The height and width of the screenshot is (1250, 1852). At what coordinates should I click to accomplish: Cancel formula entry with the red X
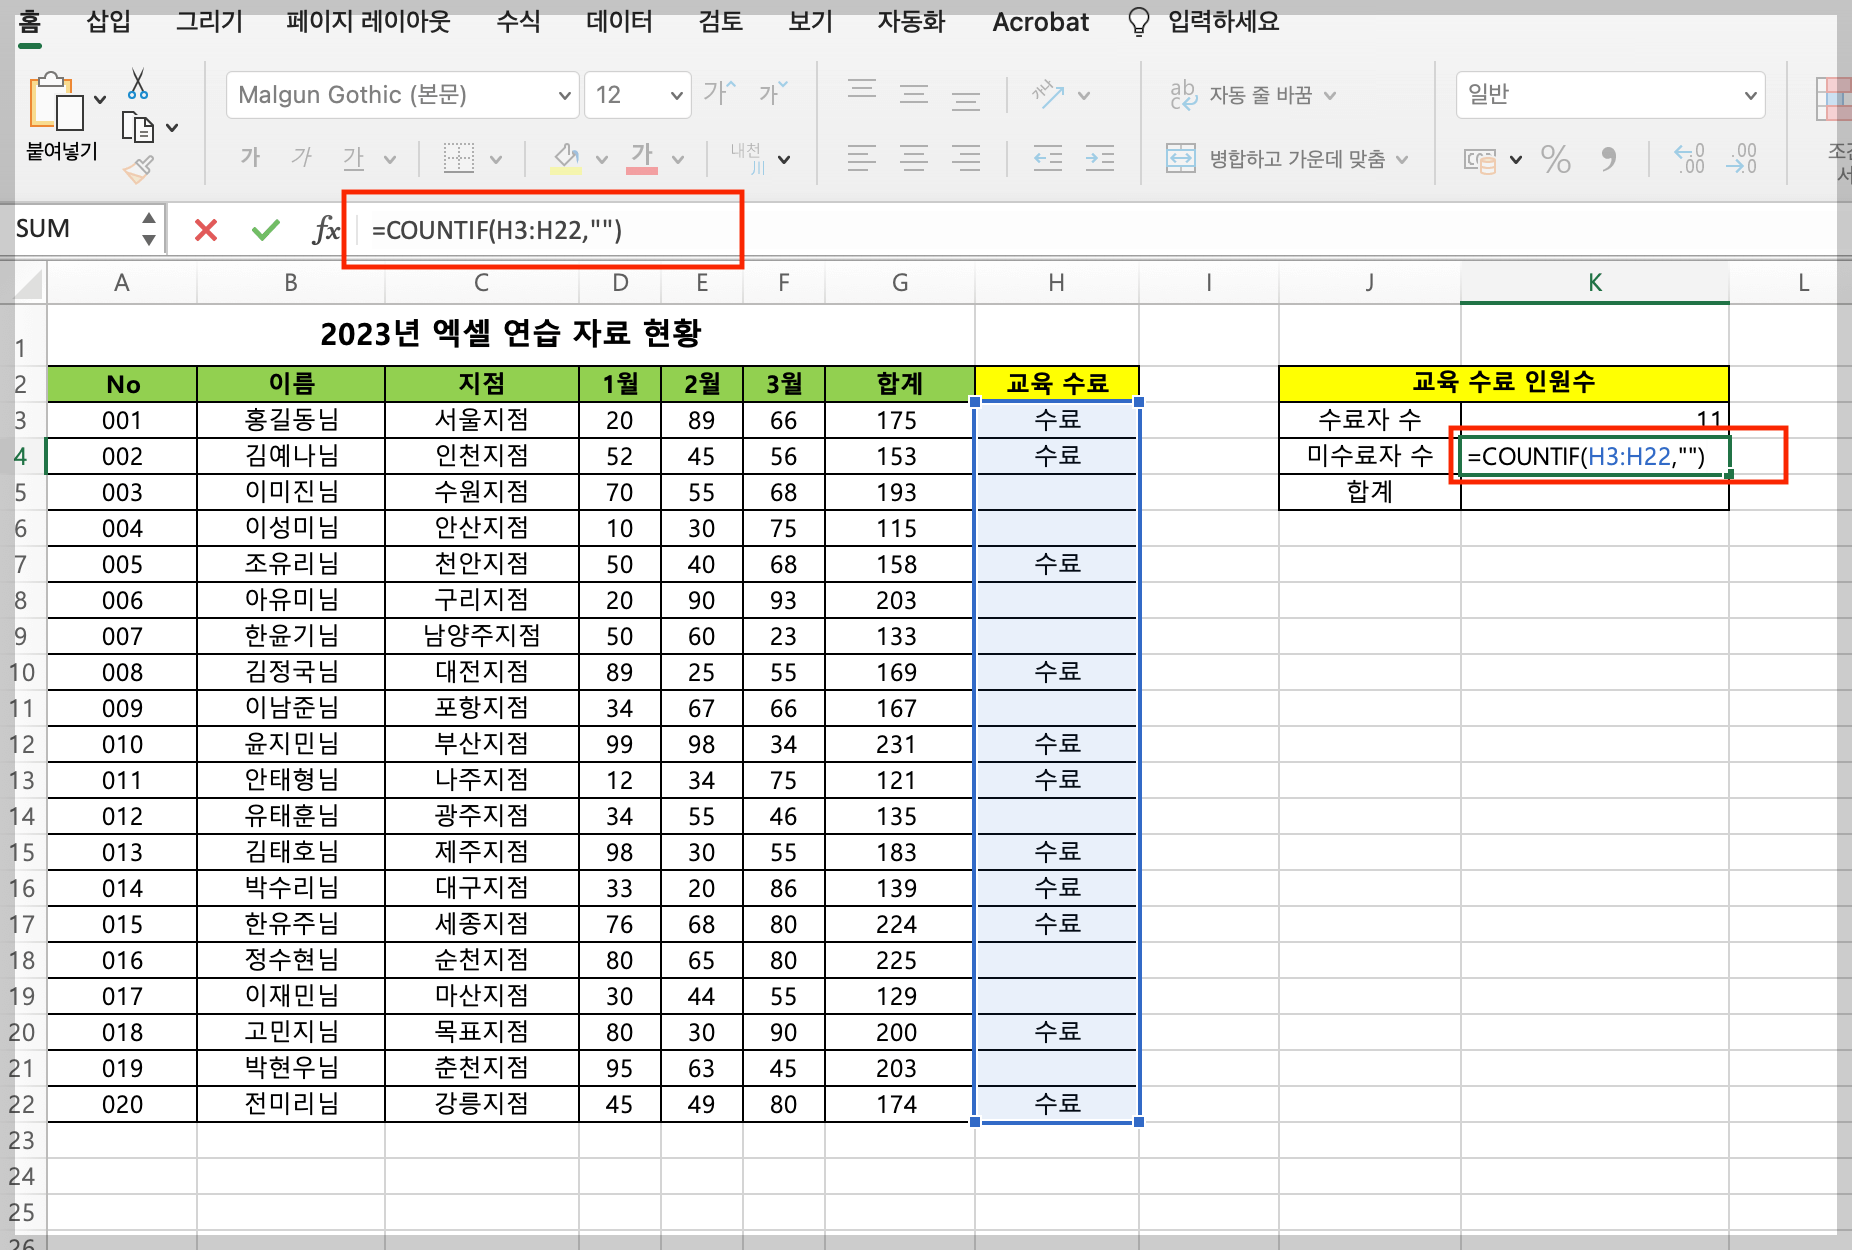(205, 229)
